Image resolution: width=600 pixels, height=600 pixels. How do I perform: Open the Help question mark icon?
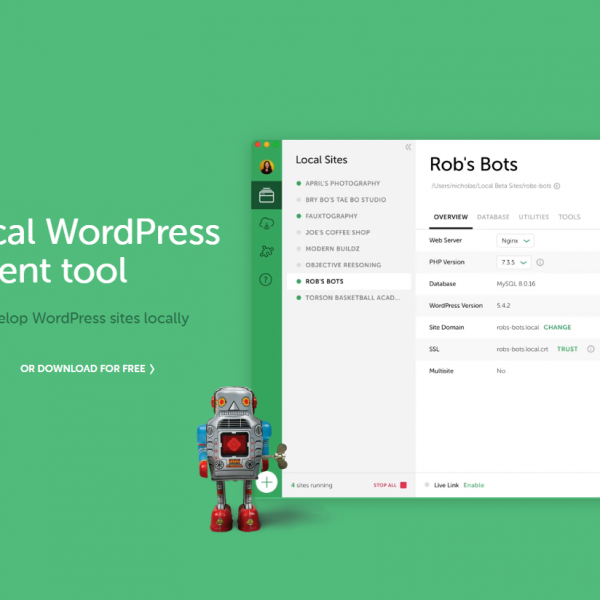pos(266,280)
